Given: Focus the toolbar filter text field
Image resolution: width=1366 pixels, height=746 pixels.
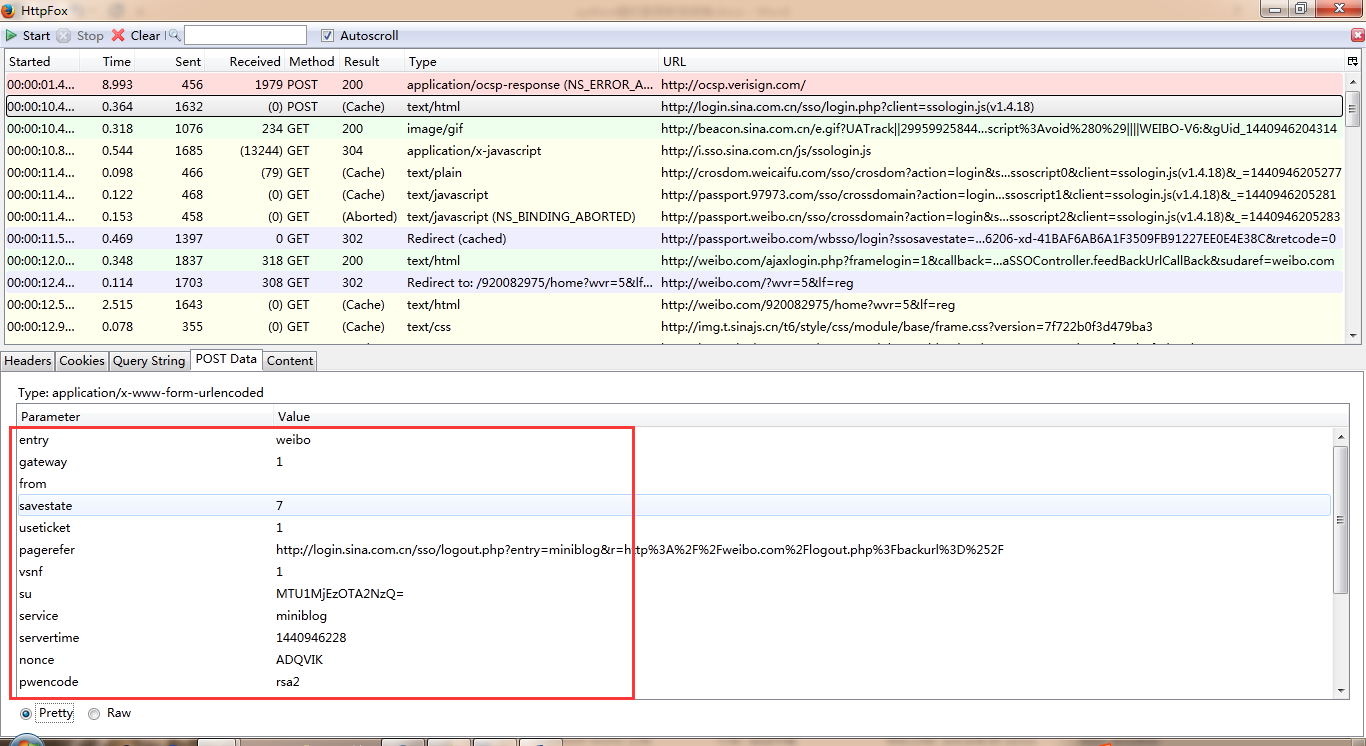Looking at the screenshot, I should pos(244,35).
